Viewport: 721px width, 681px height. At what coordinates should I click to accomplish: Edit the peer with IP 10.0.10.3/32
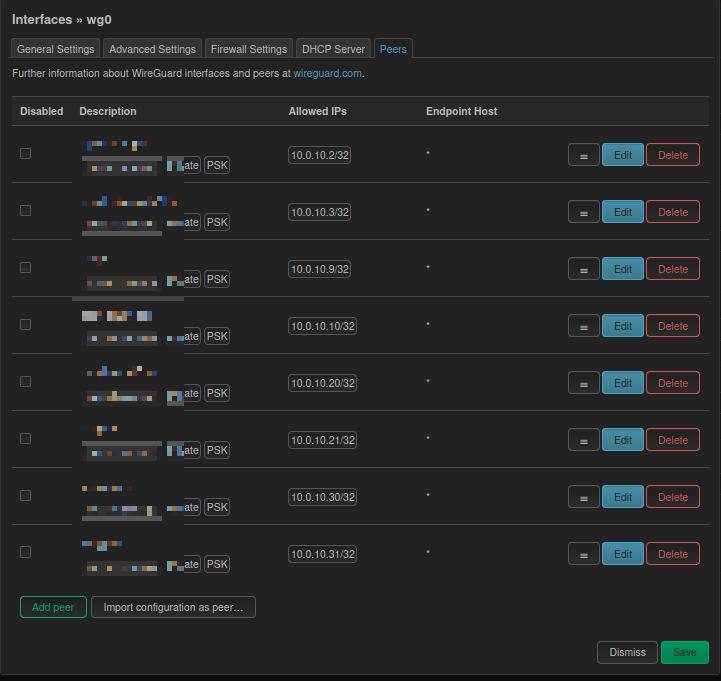[622, 212]
